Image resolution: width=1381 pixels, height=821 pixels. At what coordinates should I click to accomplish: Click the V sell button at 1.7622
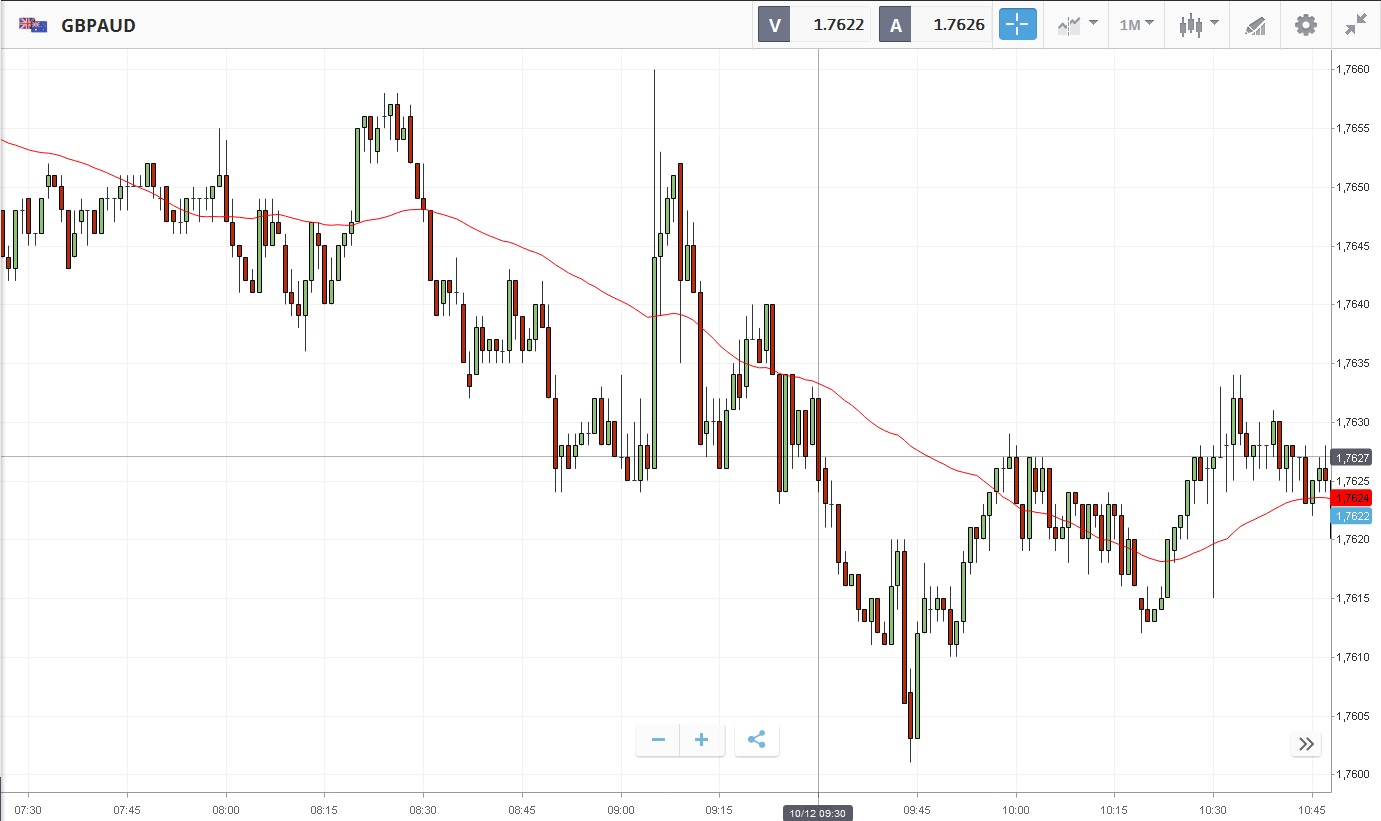[814, 25]
